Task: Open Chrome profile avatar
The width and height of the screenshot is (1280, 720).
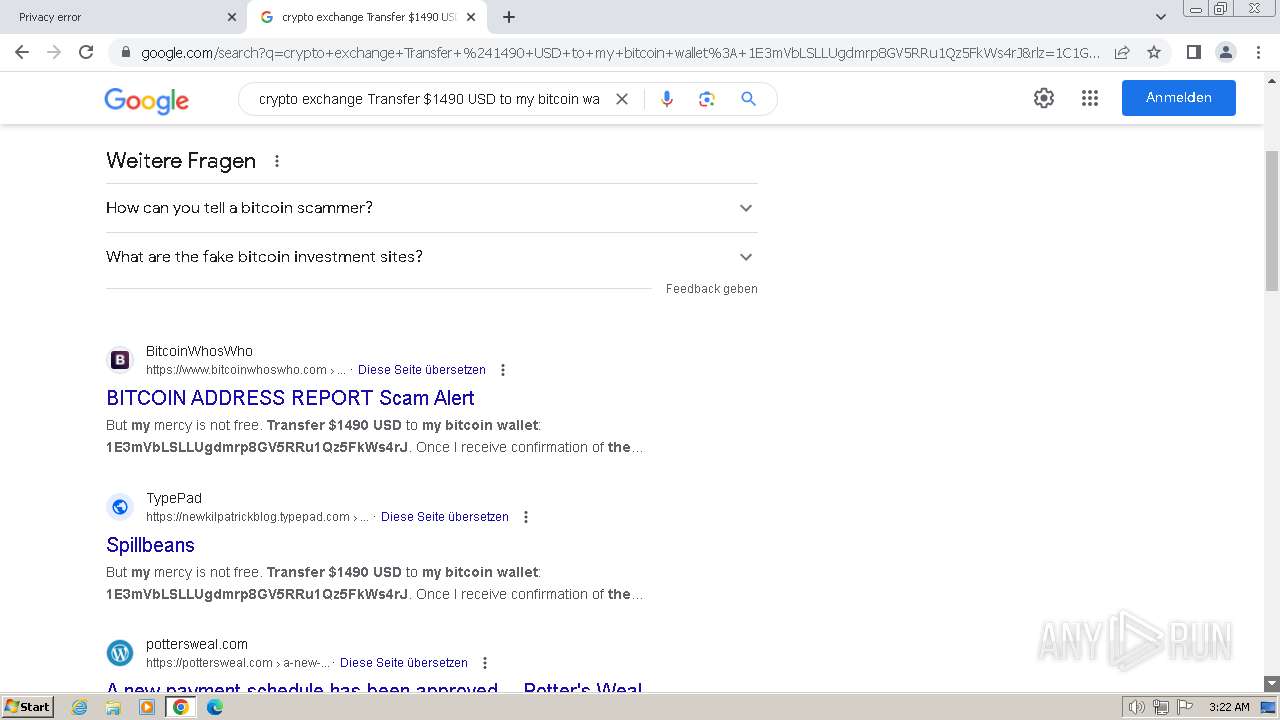Action: coord(1225,52)
